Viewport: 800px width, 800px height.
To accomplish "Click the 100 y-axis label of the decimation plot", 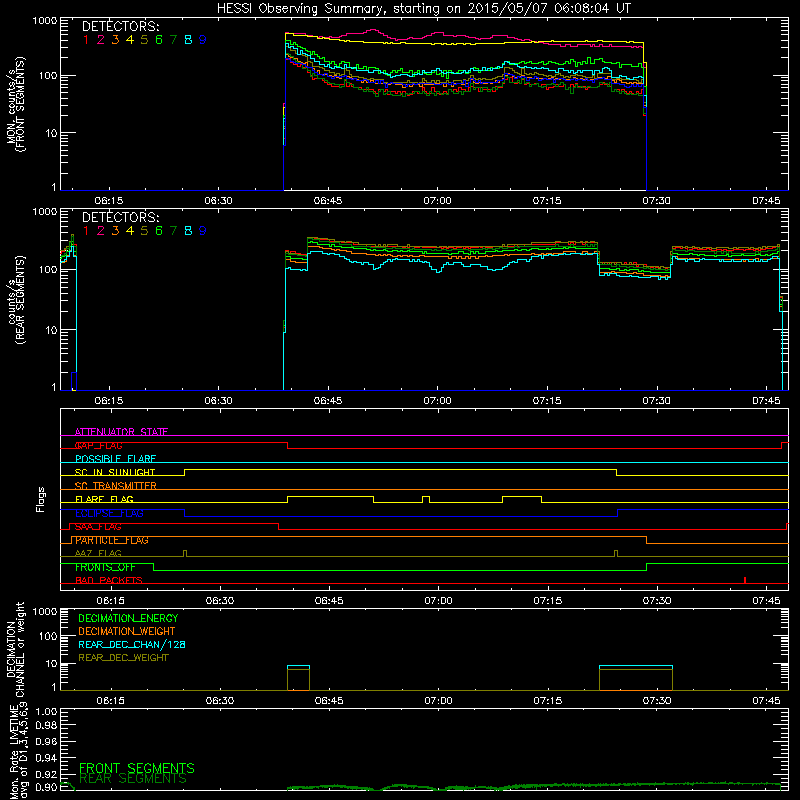I will point(48,636).
